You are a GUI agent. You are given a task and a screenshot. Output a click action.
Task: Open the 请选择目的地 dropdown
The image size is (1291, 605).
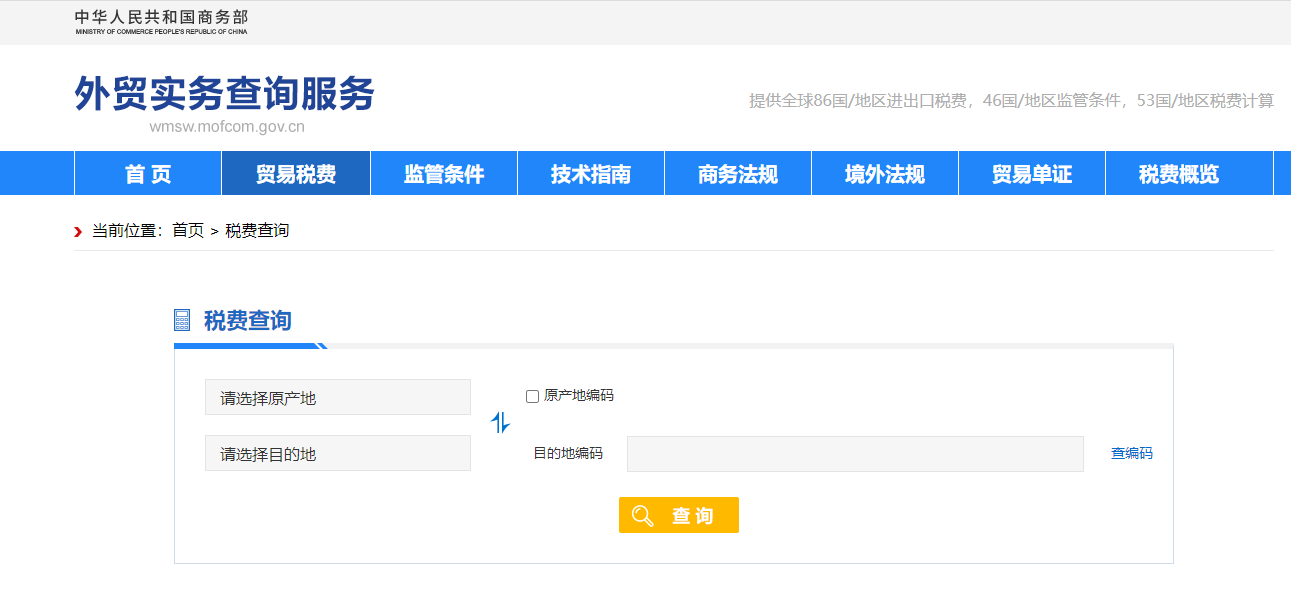[x=338, y=453]
